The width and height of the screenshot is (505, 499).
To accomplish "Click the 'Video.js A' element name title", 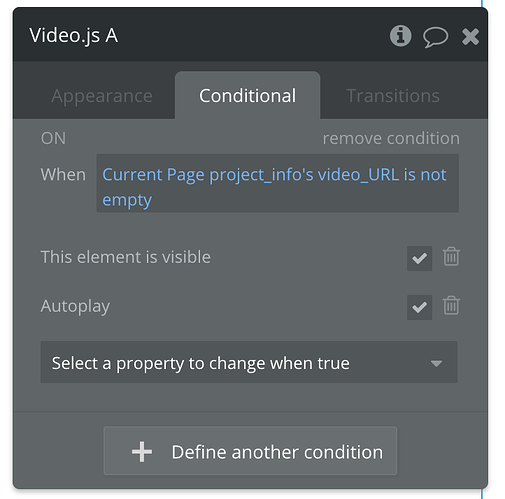I will [74, 36].
